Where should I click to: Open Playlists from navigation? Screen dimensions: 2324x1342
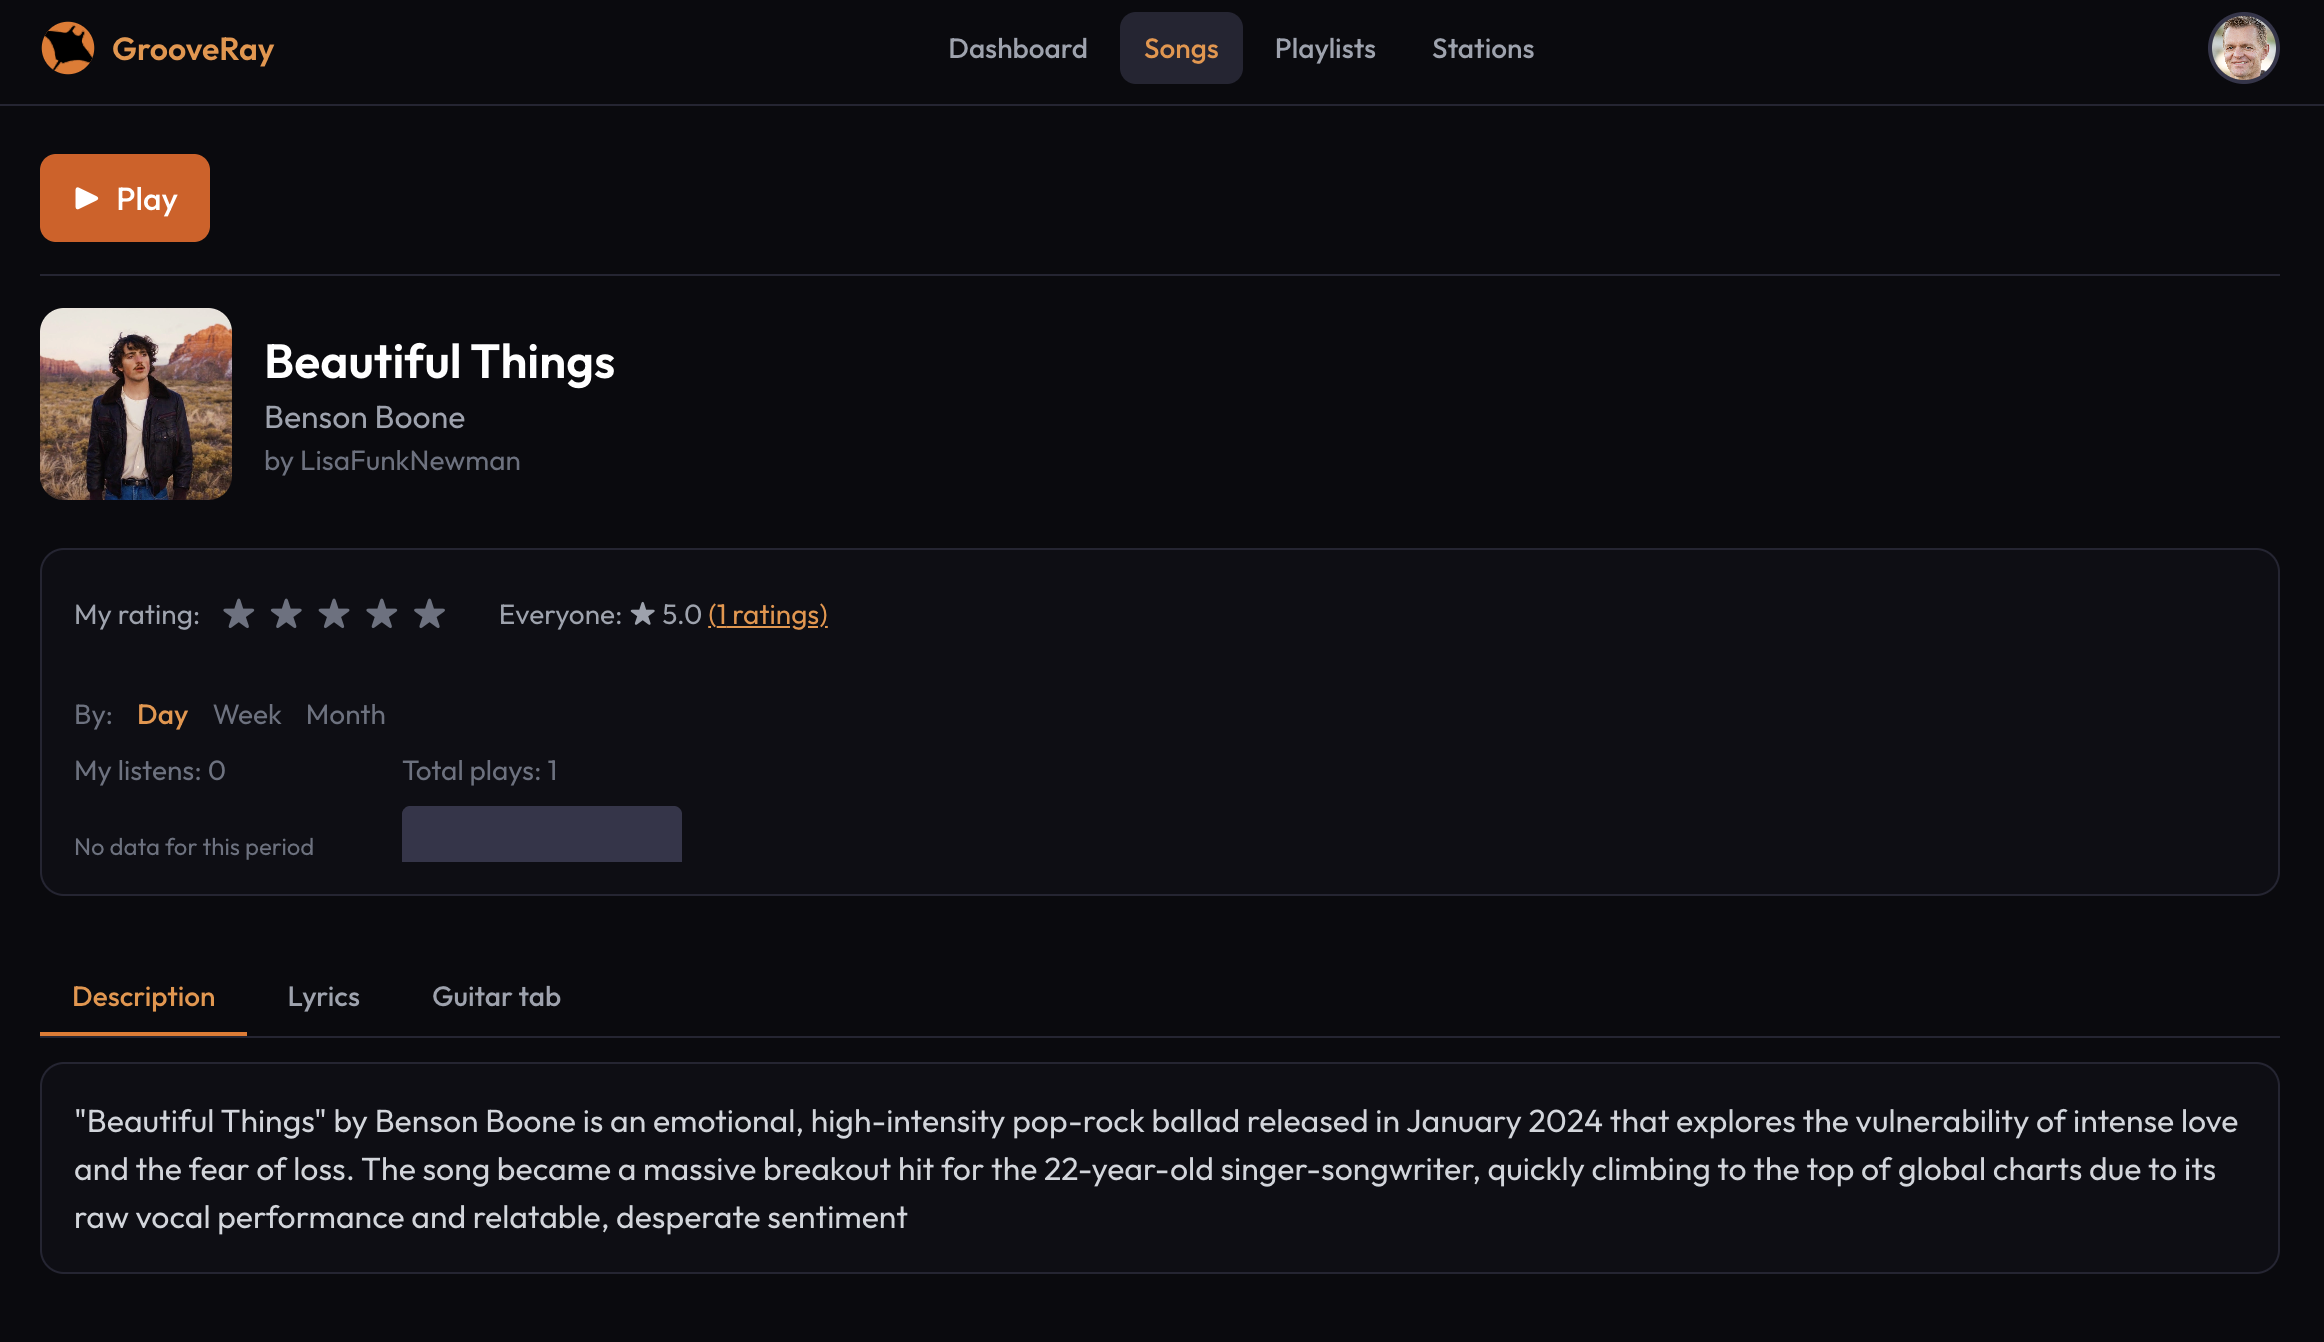[1325, 49]
